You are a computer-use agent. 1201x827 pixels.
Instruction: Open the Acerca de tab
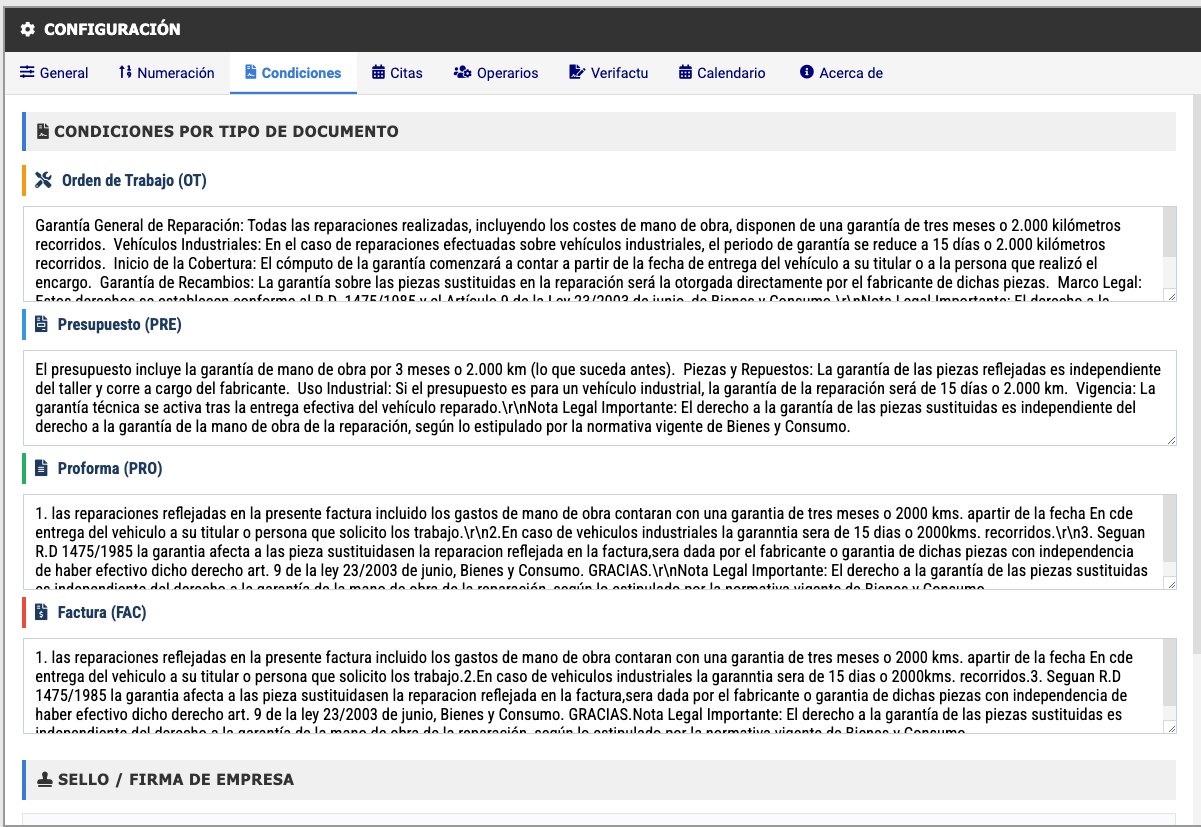point(841,73)
